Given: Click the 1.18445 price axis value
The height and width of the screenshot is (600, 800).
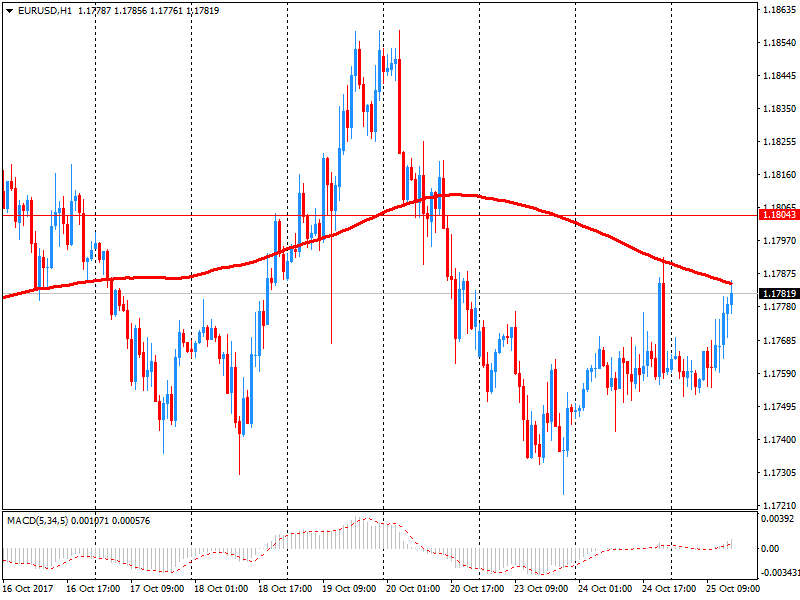Looking at the screenshot, I should click(x=780, y=76).
